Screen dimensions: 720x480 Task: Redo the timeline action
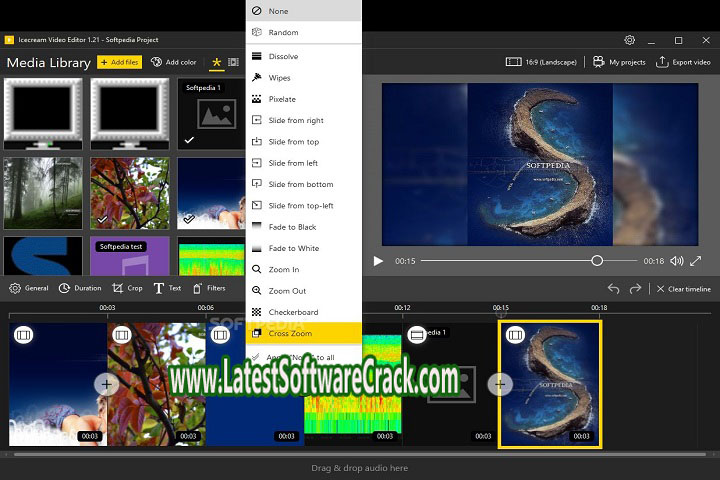(x=635, y=289)
